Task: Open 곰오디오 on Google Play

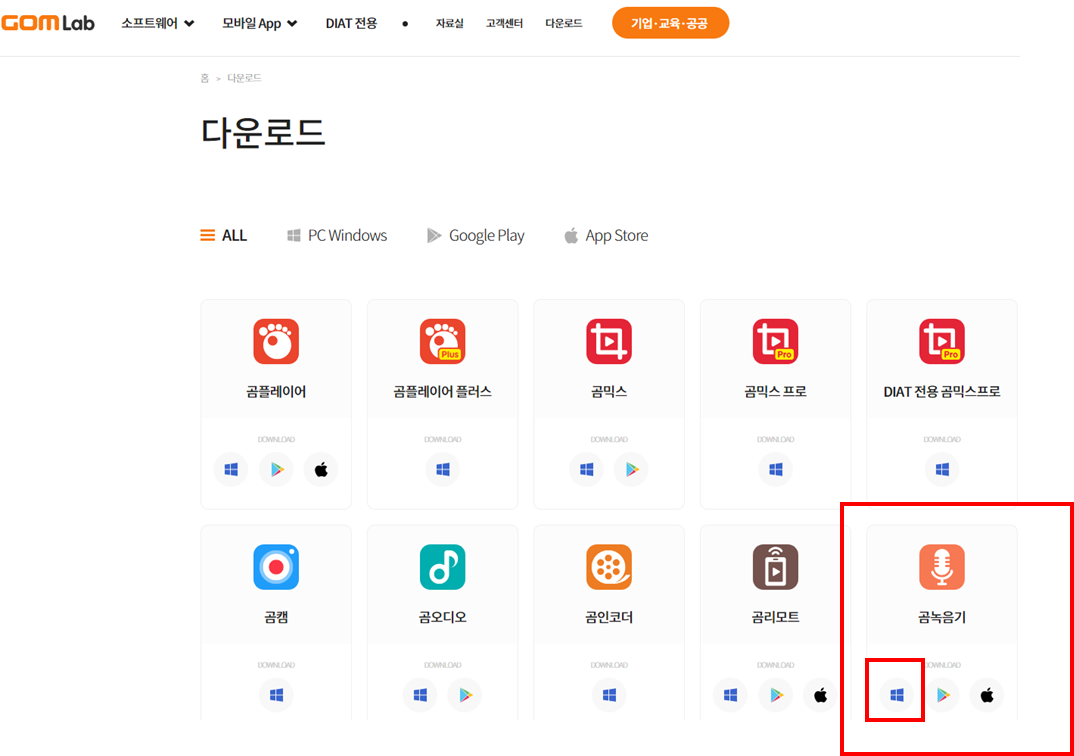Action: pos(465,695)
